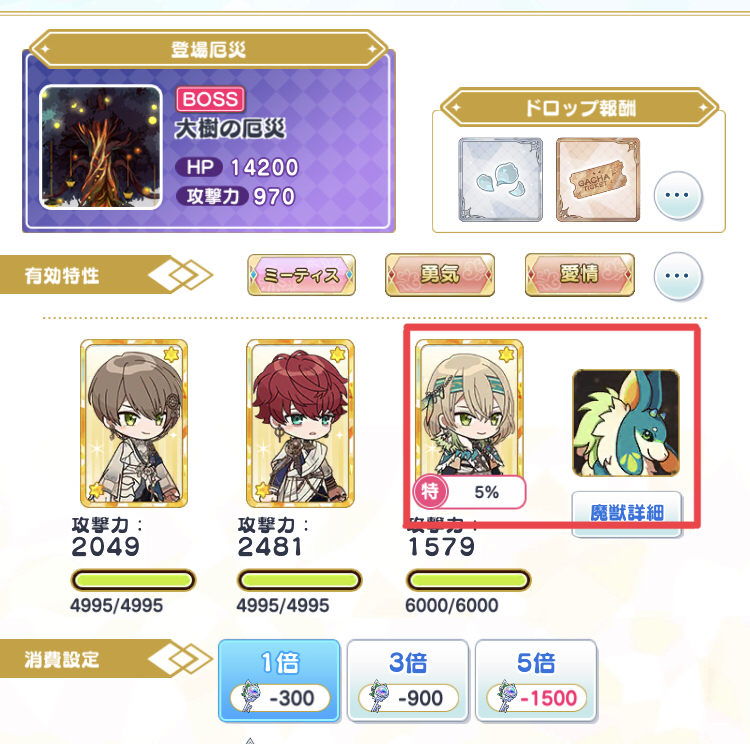Screen dimensions: 750x744
Task: Select the 勇気 trait tag
Action: [440, 275]
